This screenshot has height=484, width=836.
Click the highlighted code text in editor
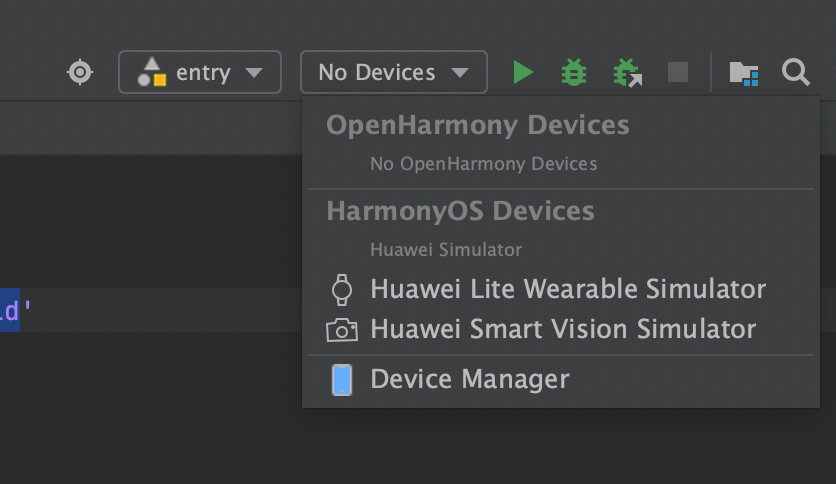[10, 310]
